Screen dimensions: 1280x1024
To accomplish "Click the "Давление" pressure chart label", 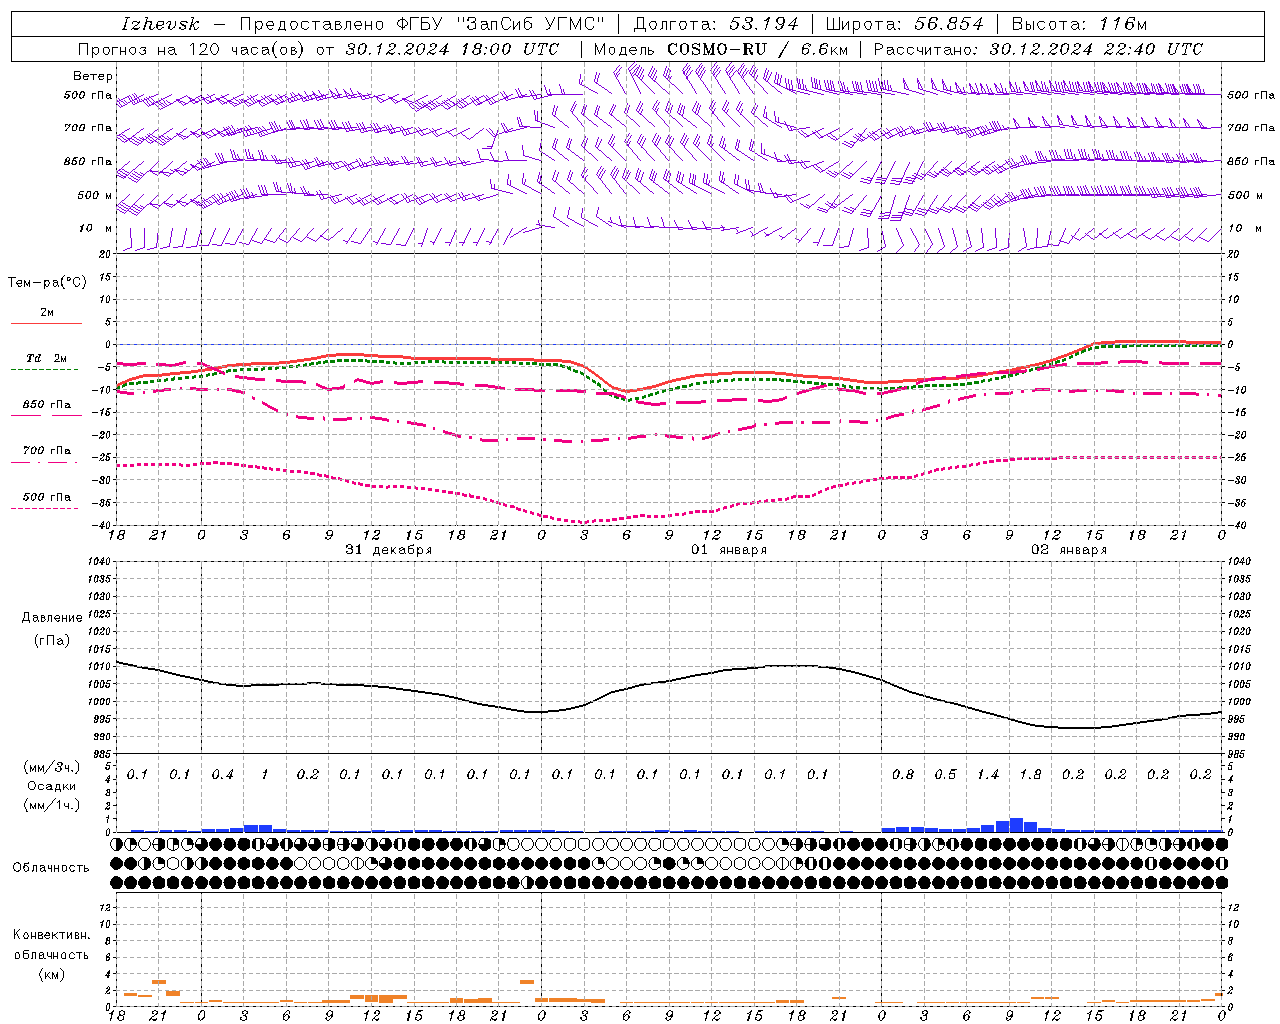I will 52,618.
